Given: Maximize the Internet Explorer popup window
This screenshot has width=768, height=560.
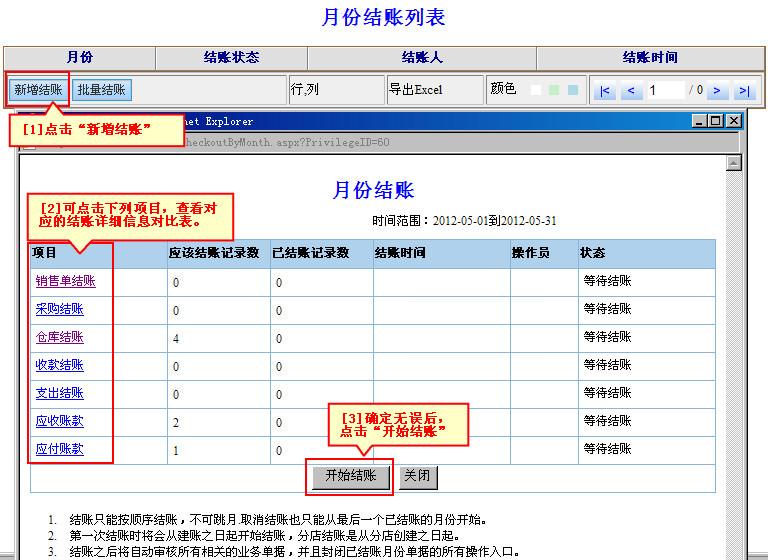Looking at the screenshot, I should [715, 121].
